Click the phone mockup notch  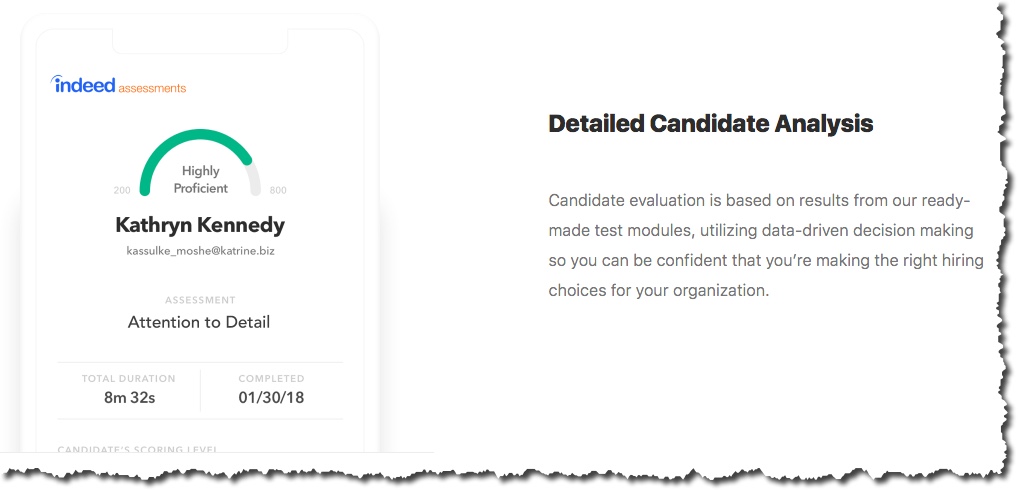click(x=200, y=40)
